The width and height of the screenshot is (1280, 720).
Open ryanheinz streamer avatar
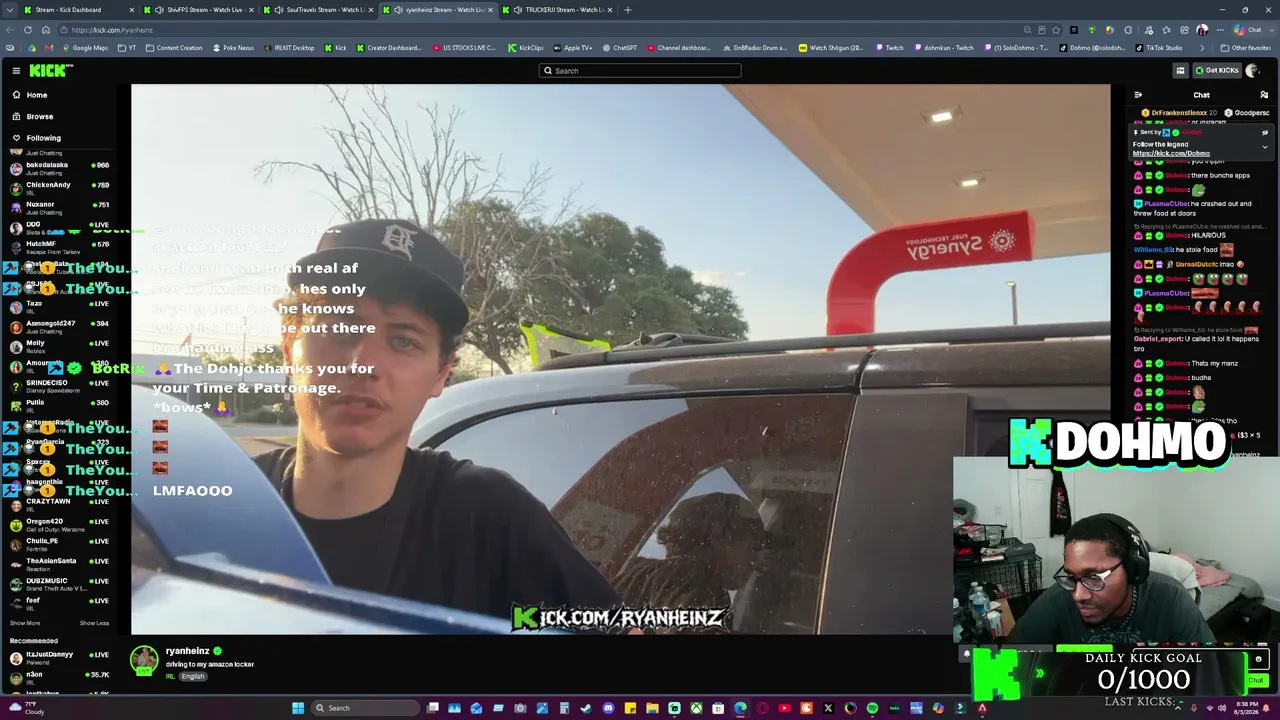144,659
